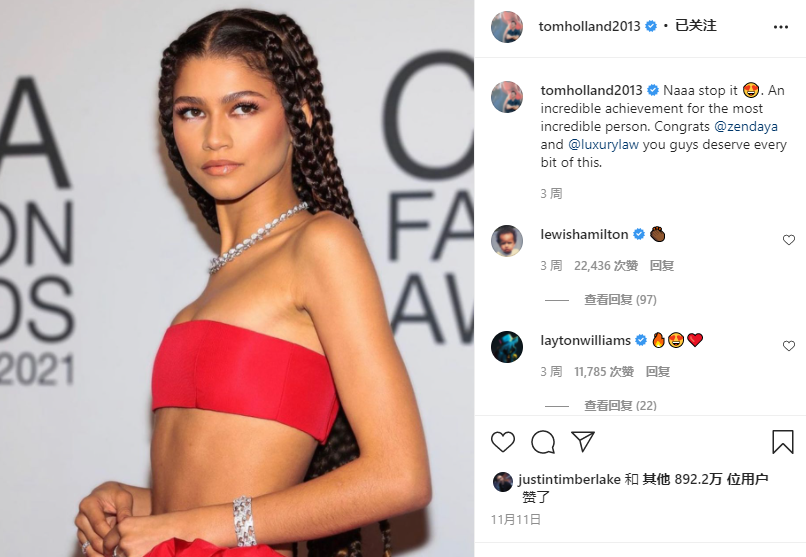Viewport: 806px width, 557px height.
Task: Like laytonwilliams' comment heart
Action: click(x=789, y=346)
